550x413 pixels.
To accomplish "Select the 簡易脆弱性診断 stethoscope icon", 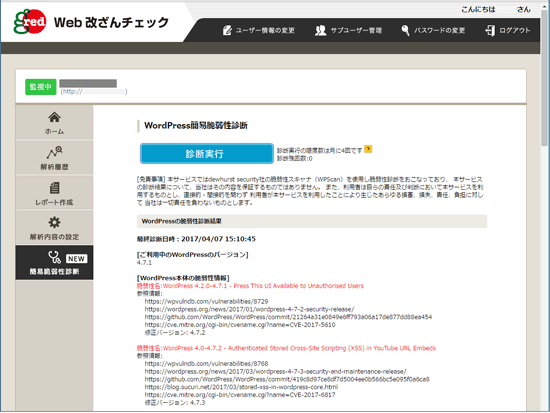I will tap(54, 257).
